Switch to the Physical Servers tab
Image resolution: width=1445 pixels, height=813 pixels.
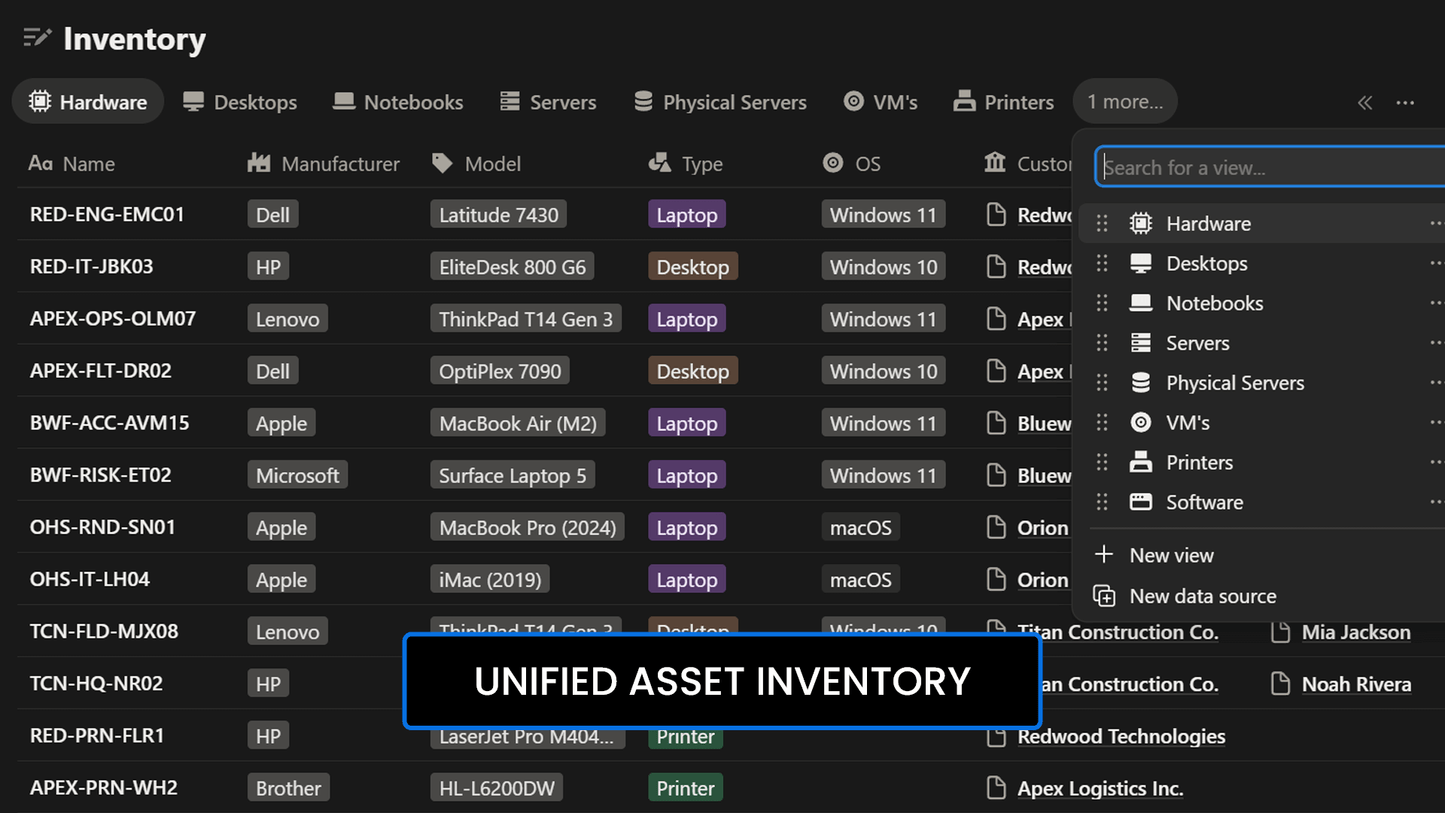pyautogui.click(x=720, y=102)
